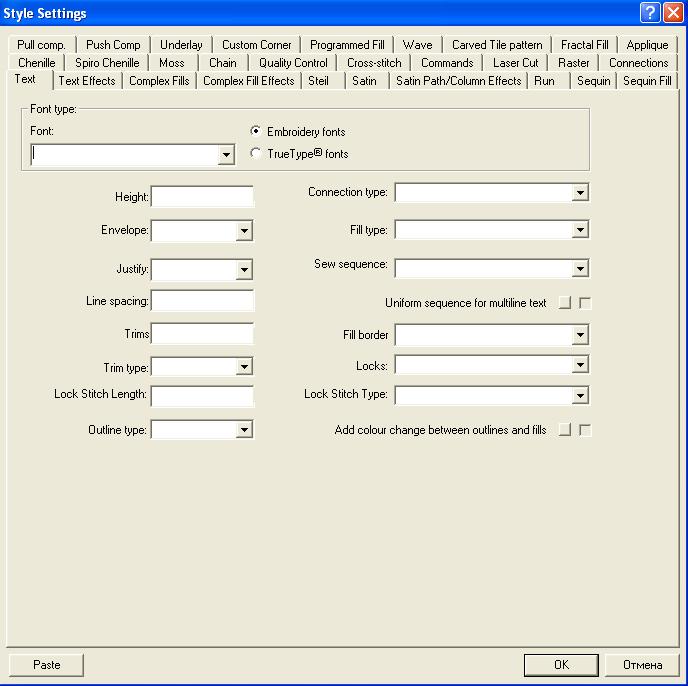The height and width of the screenshot is (686, 688).
Task: Click the Paste button
Action: click(x=46, y=665)
